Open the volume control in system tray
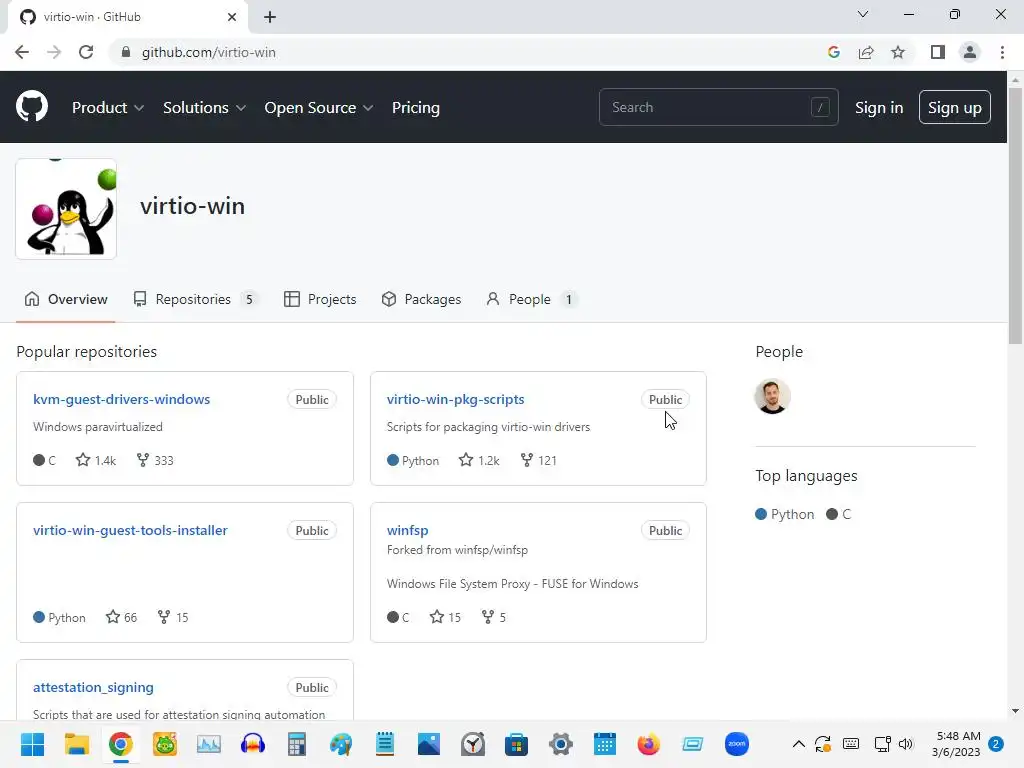 pyautogui.click(x=906, y=744)
